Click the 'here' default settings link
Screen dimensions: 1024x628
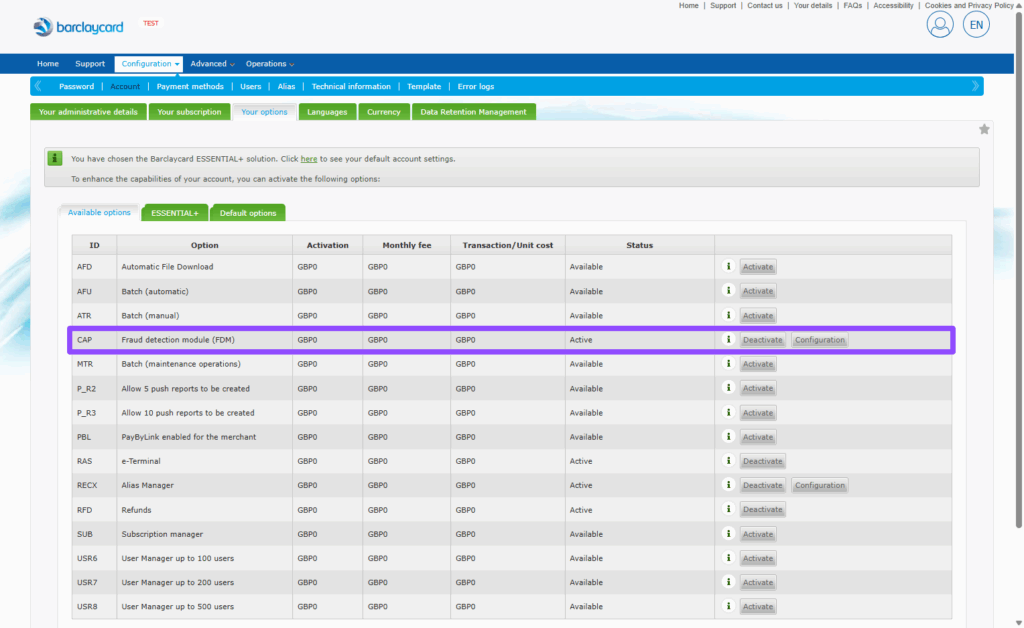point(309,159)
